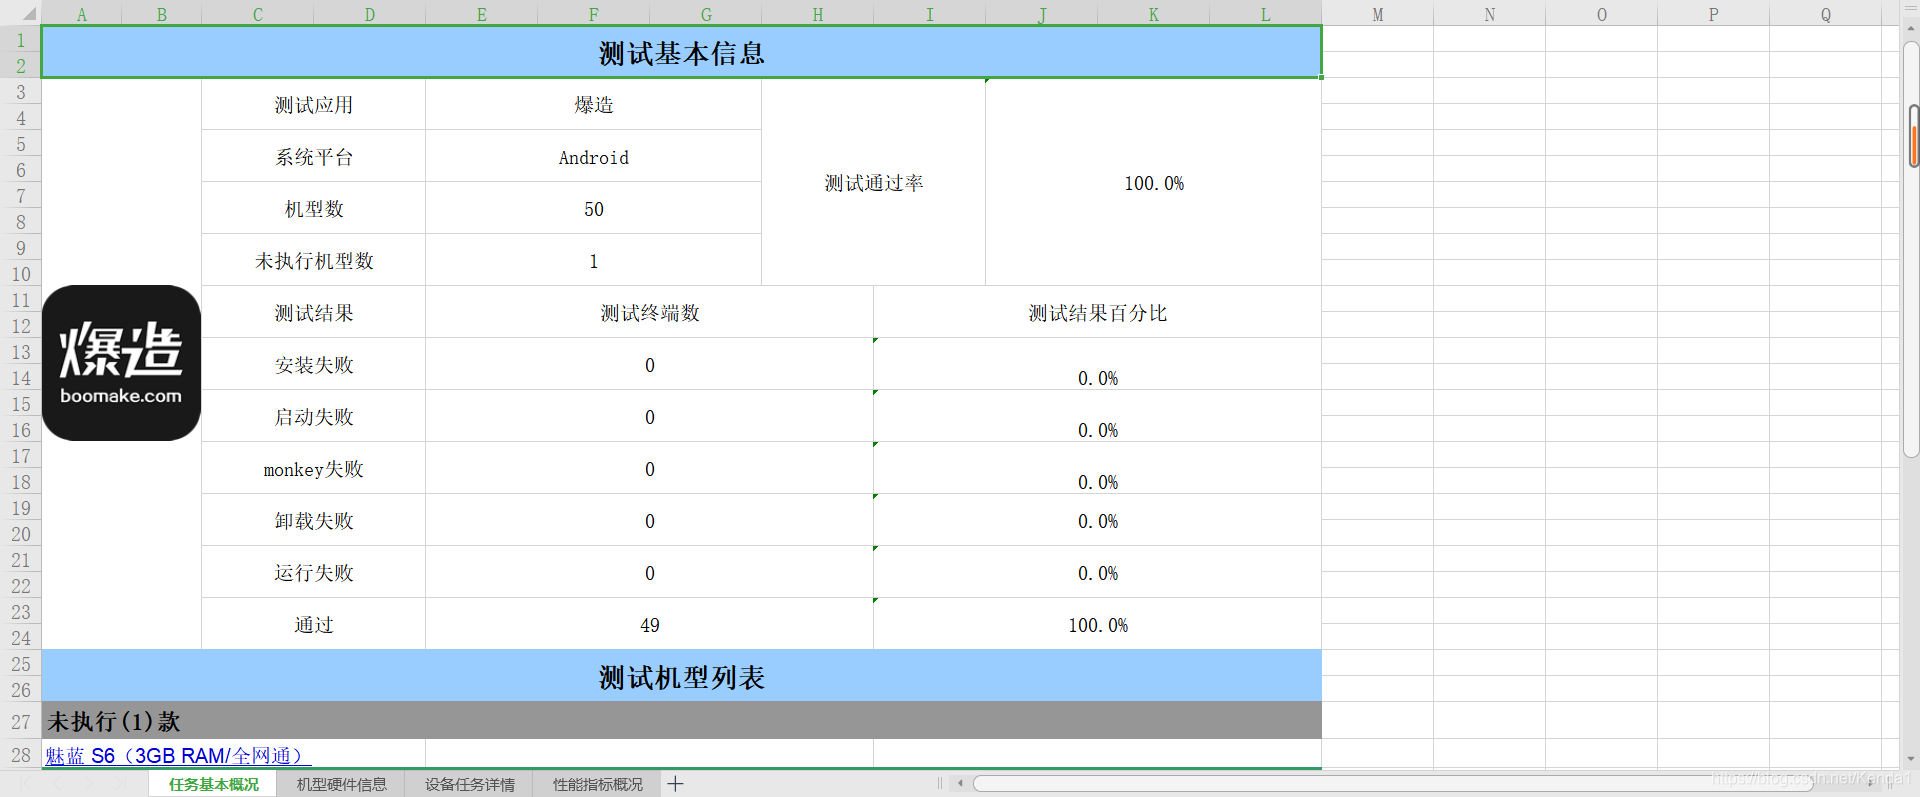
Task: Click the Android value cell
Action: 593,156
